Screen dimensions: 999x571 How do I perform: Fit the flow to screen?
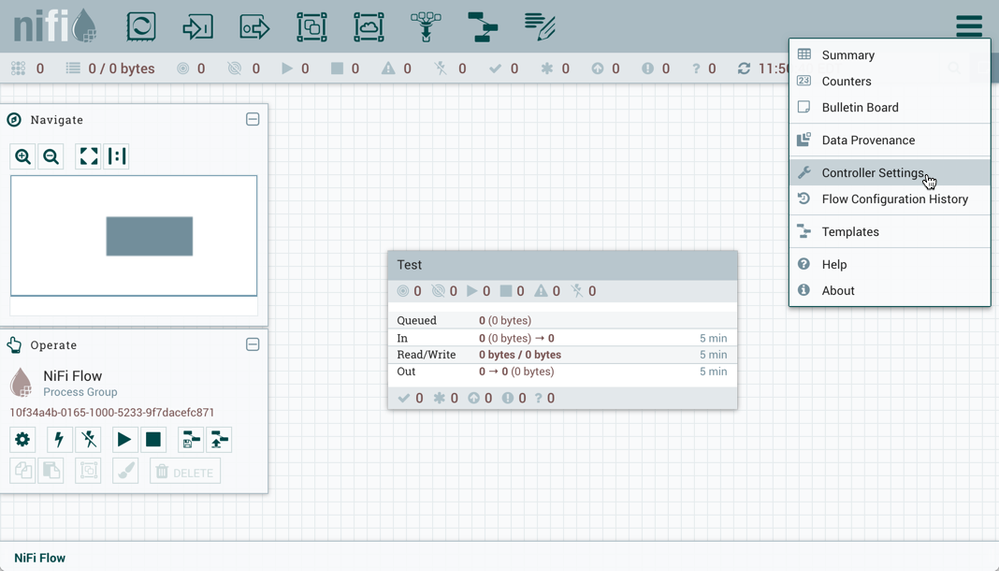coord(89,156)
